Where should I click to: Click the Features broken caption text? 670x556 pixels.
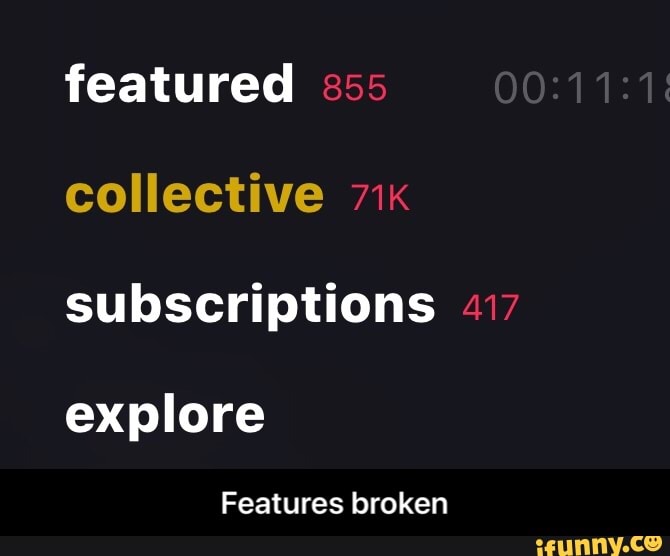(335, 503)
